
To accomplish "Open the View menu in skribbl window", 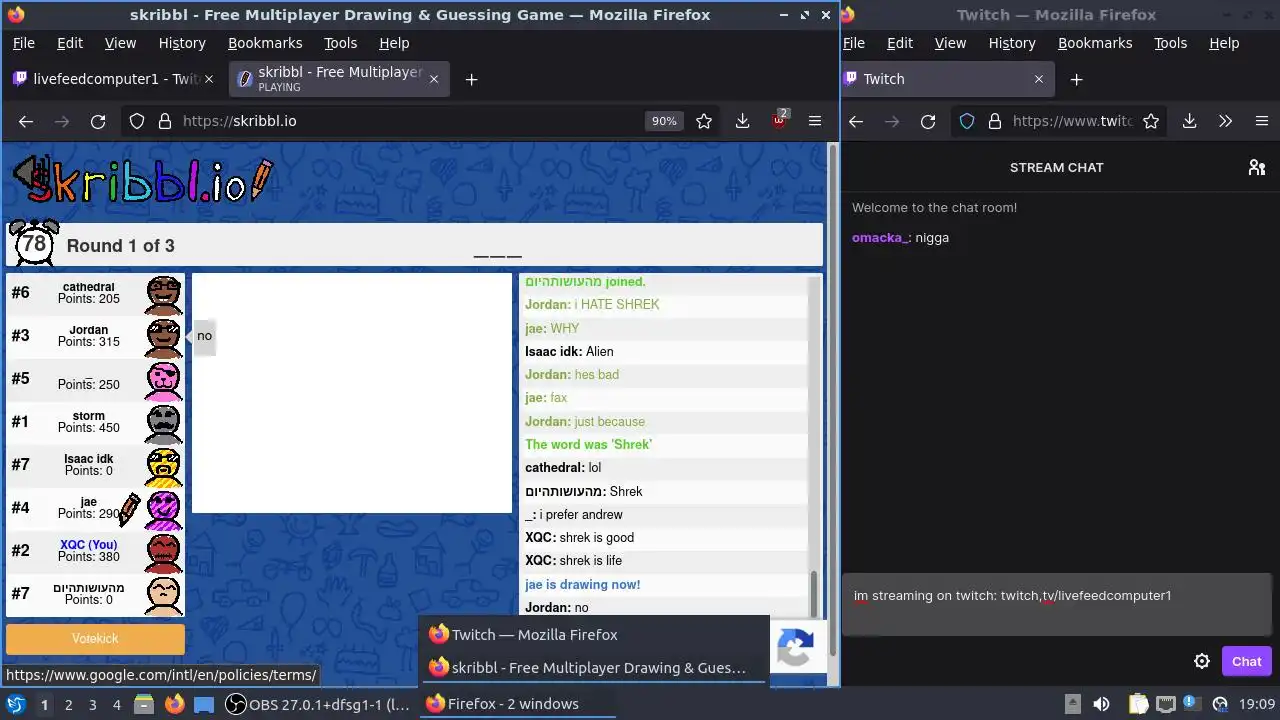I will [x=120, y=43].
